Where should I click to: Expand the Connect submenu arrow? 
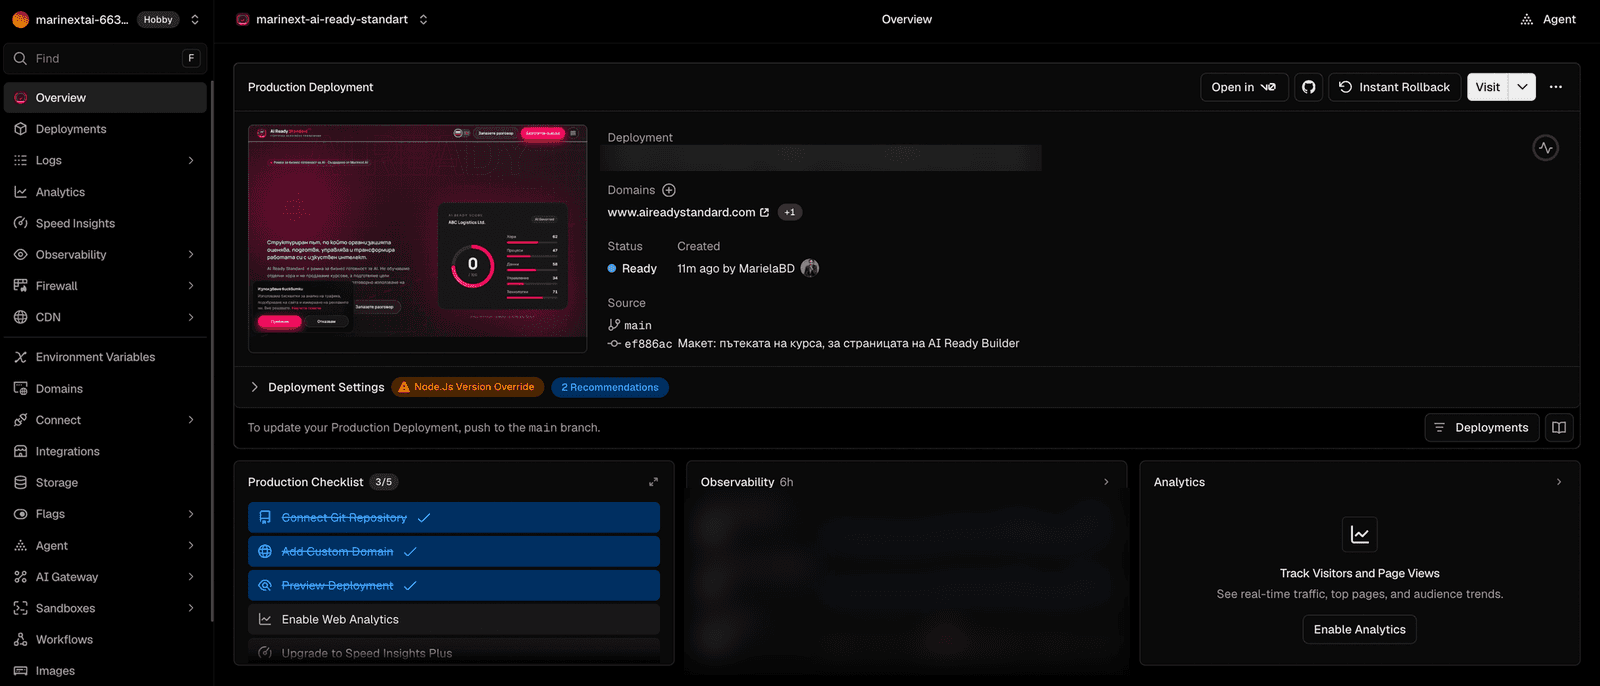(191, 420)
